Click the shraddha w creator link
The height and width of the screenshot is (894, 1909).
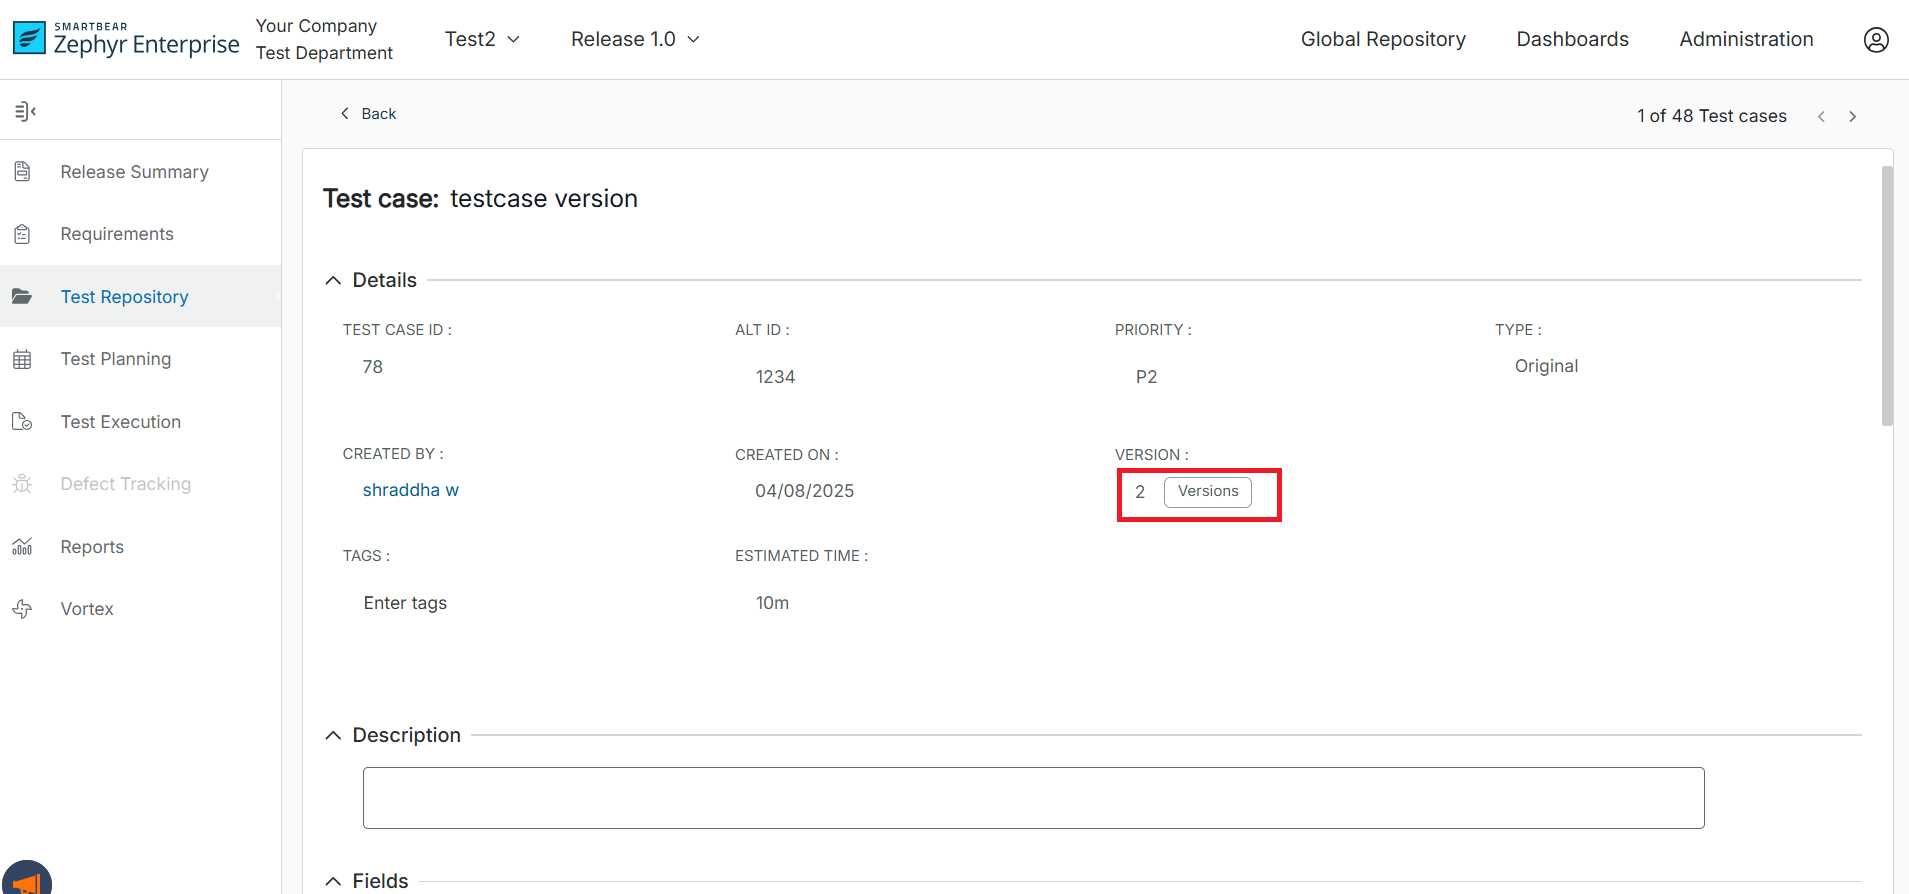(410, 490)
